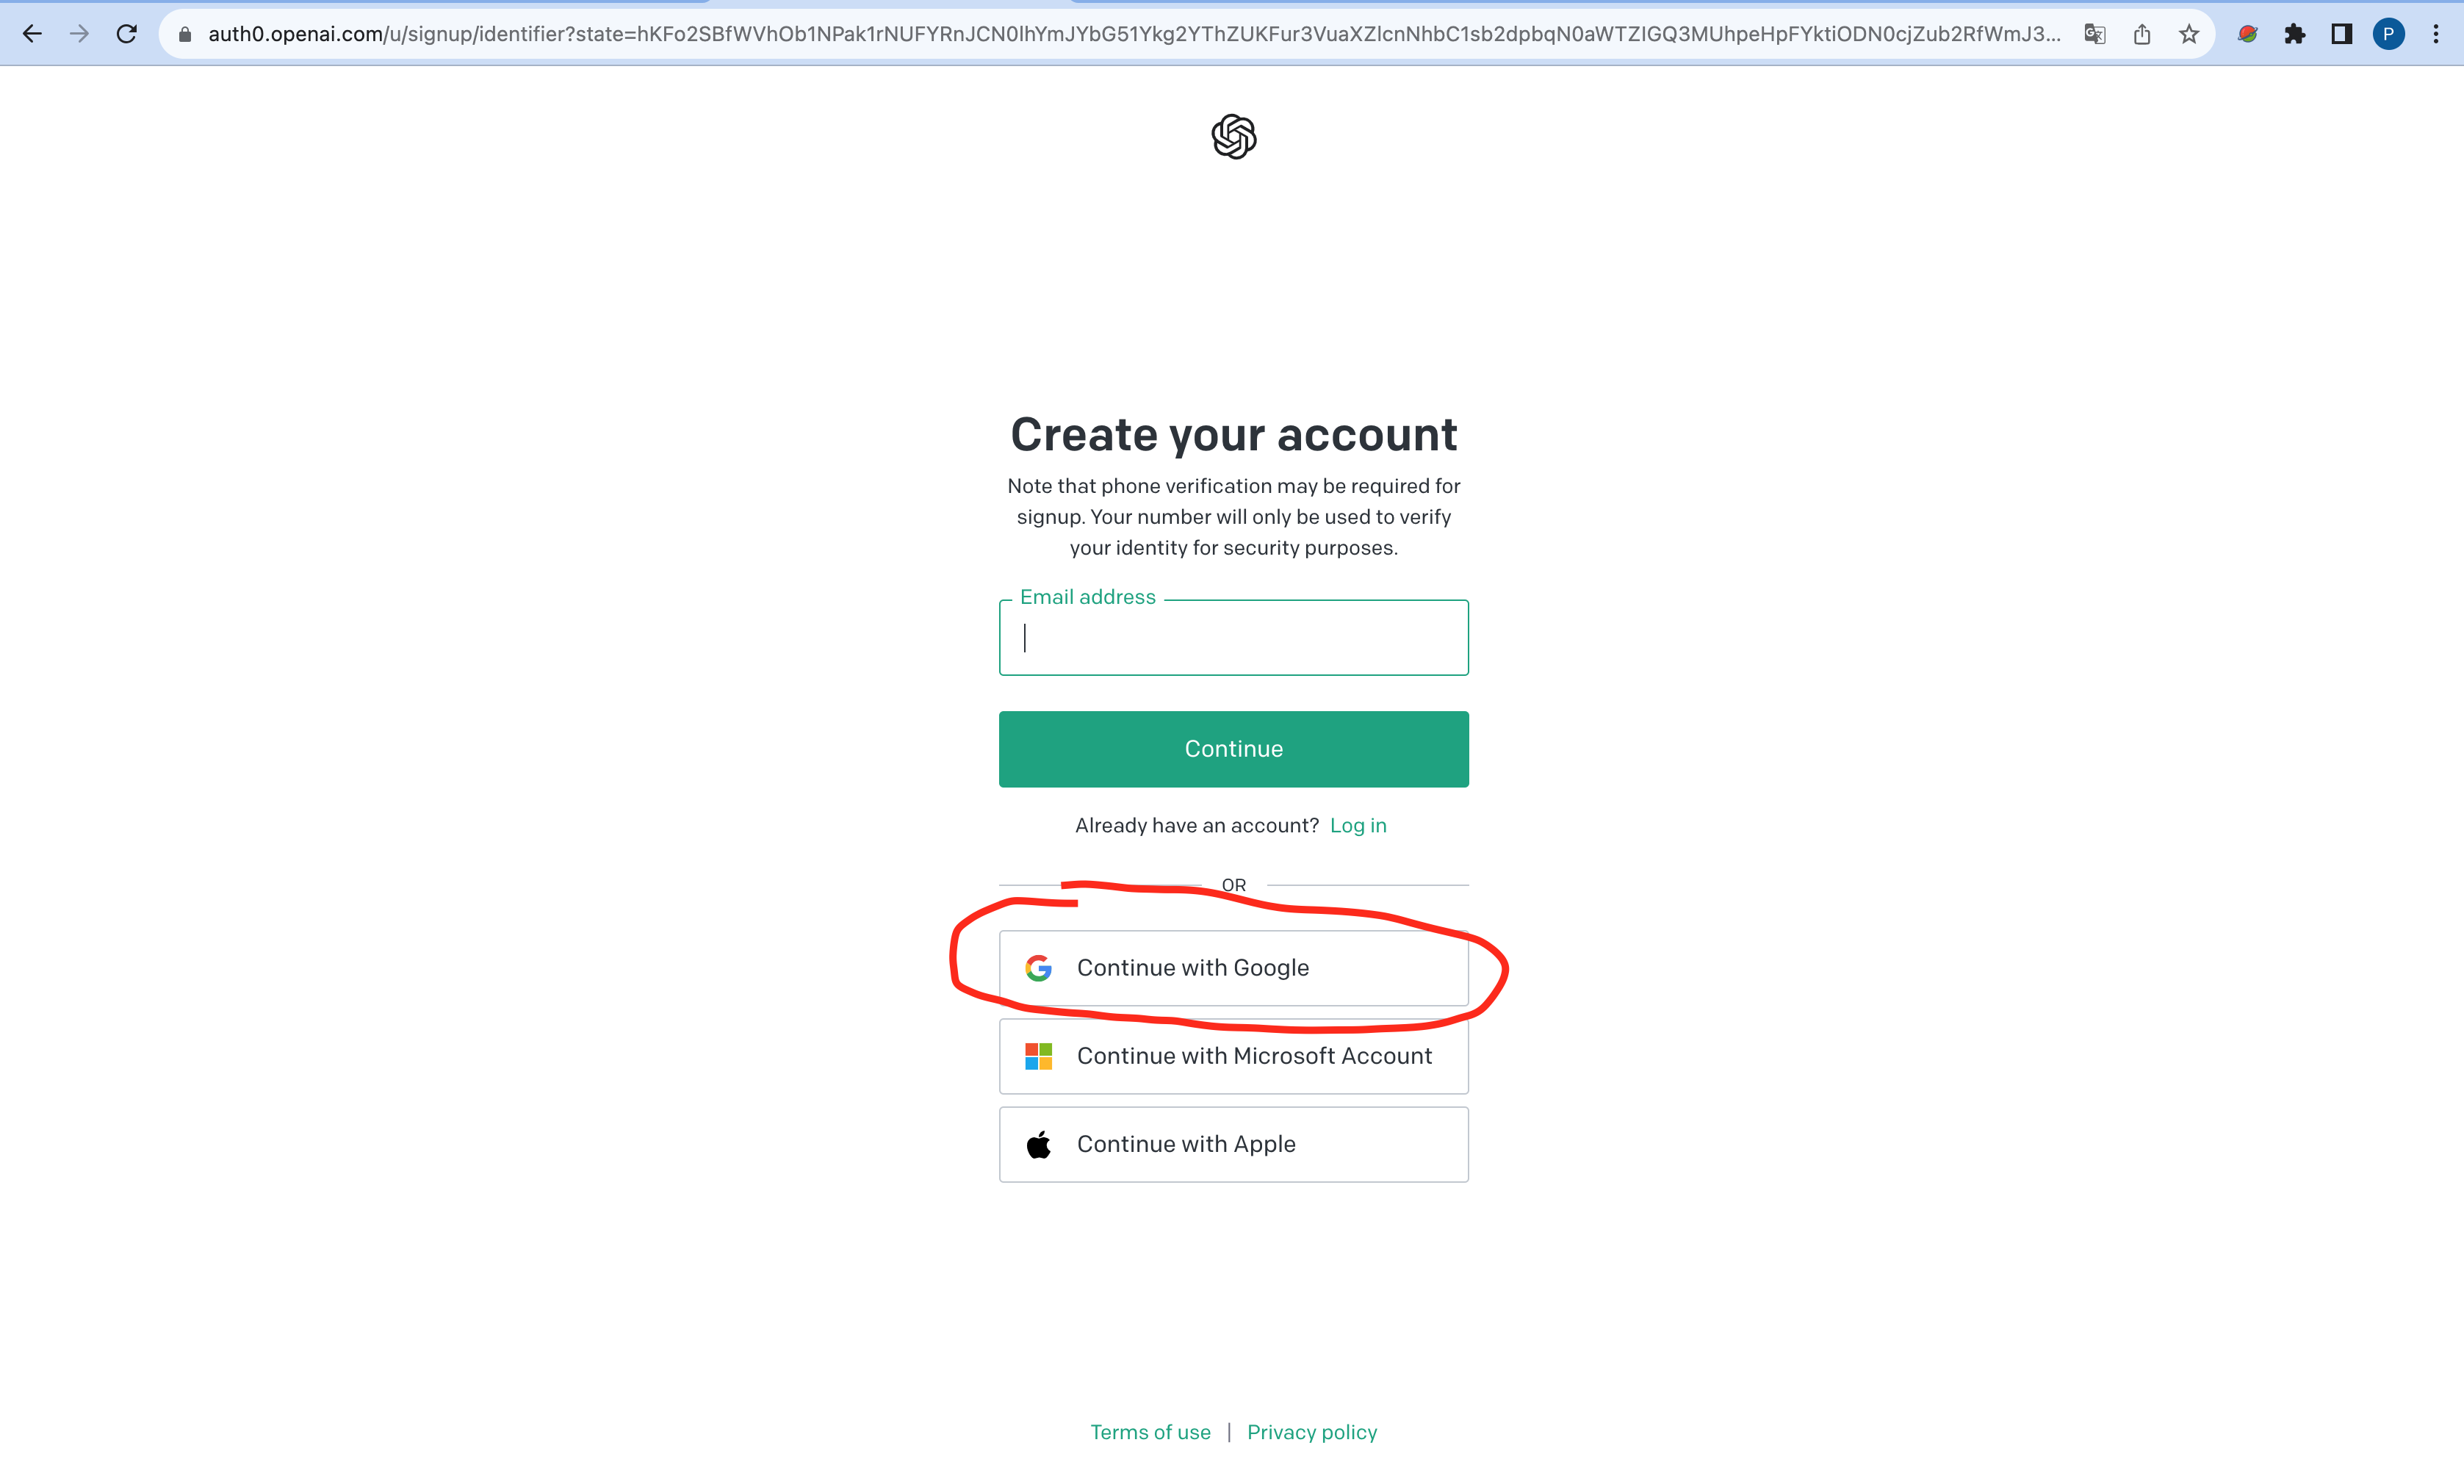Screen dimensions: 2464x1484
Task: Click the browser back arrow
Action: tap(32, 34)
